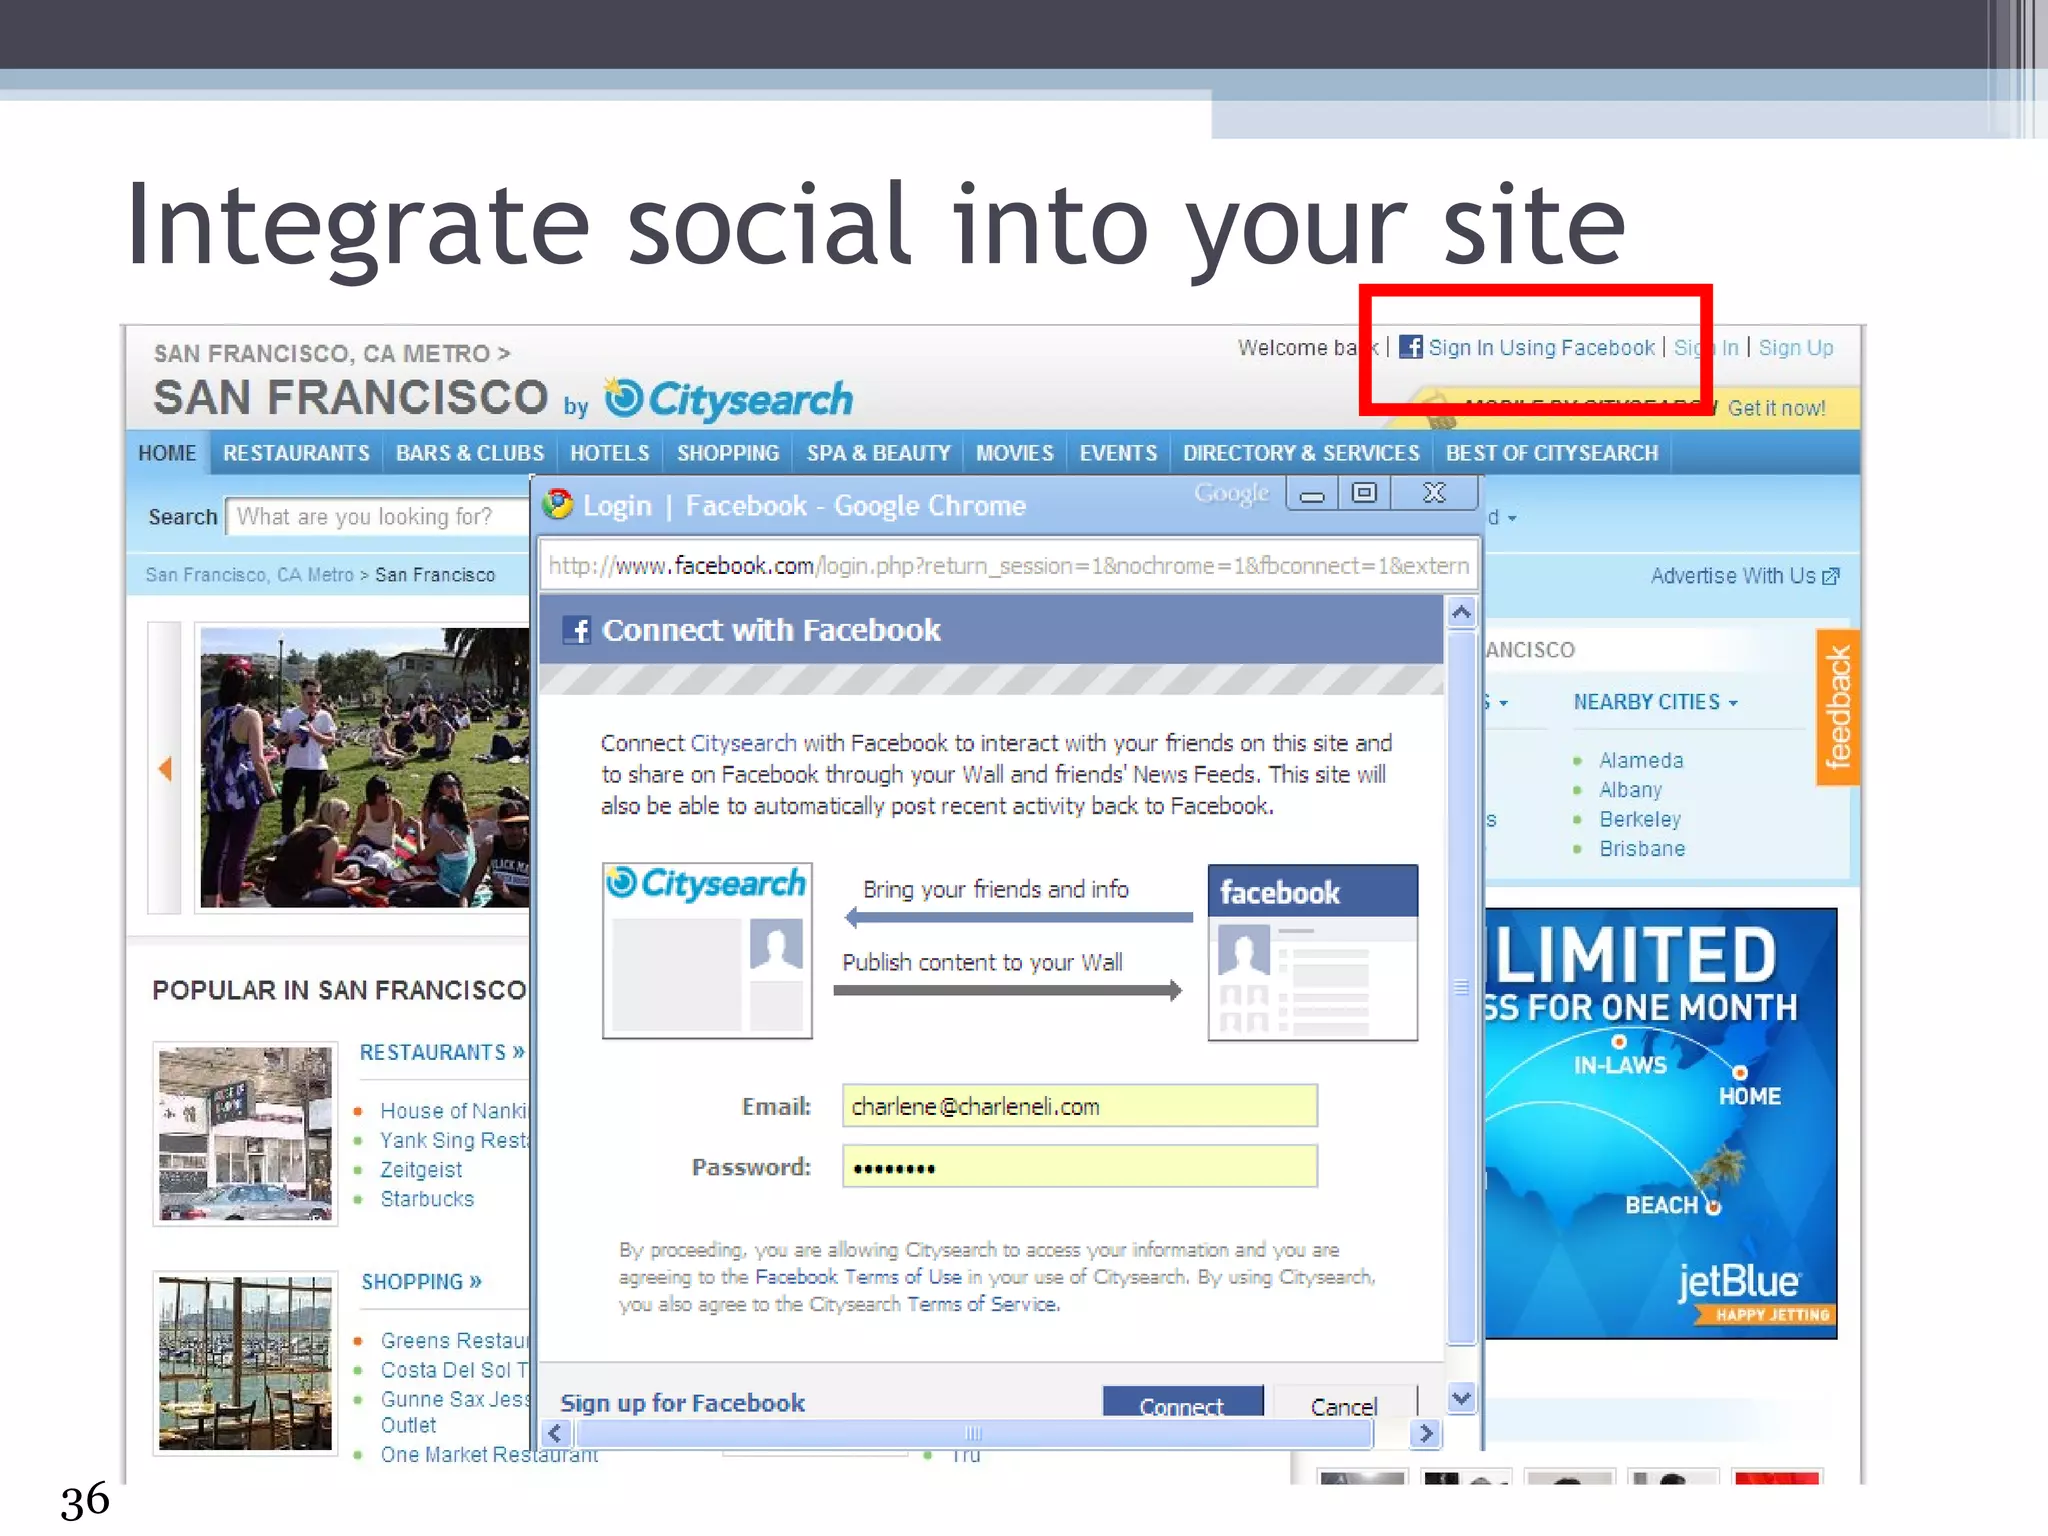Click the park crowd slideshow photo
The height and width of the screenshot is (1536, 2048).
point(365,767)
